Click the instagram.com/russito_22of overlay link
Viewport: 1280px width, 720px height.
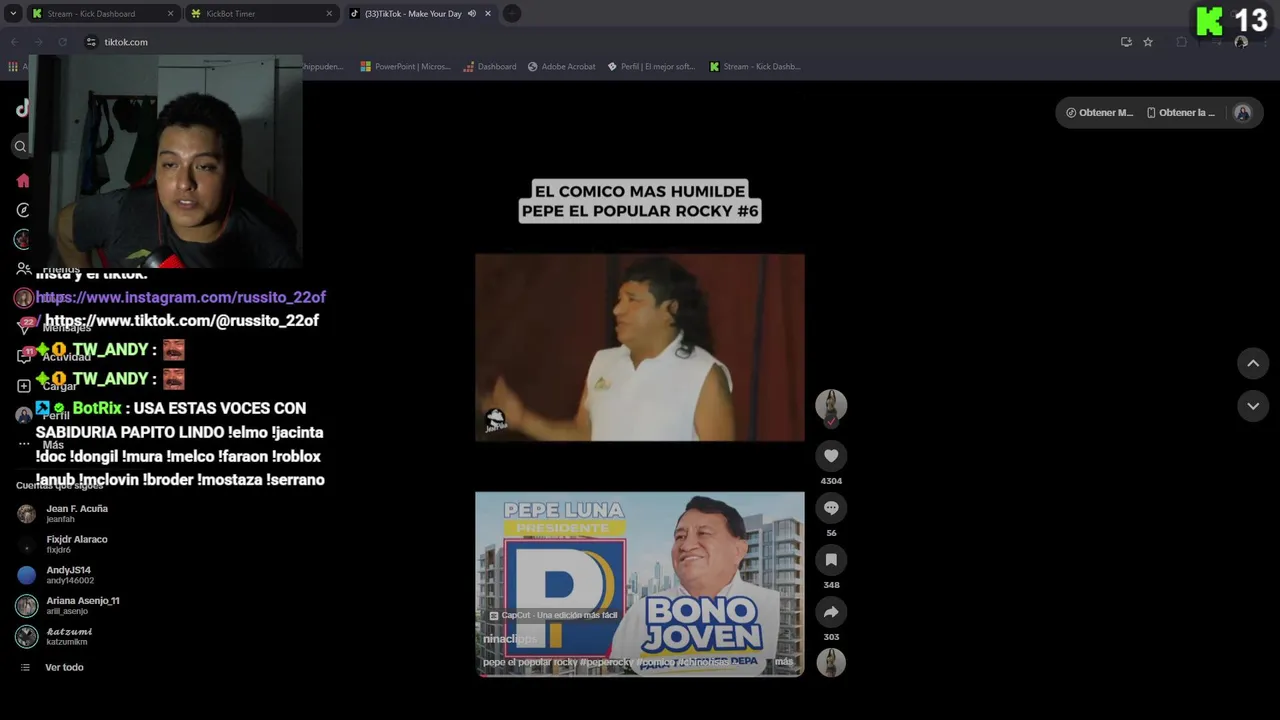point(181,297)
